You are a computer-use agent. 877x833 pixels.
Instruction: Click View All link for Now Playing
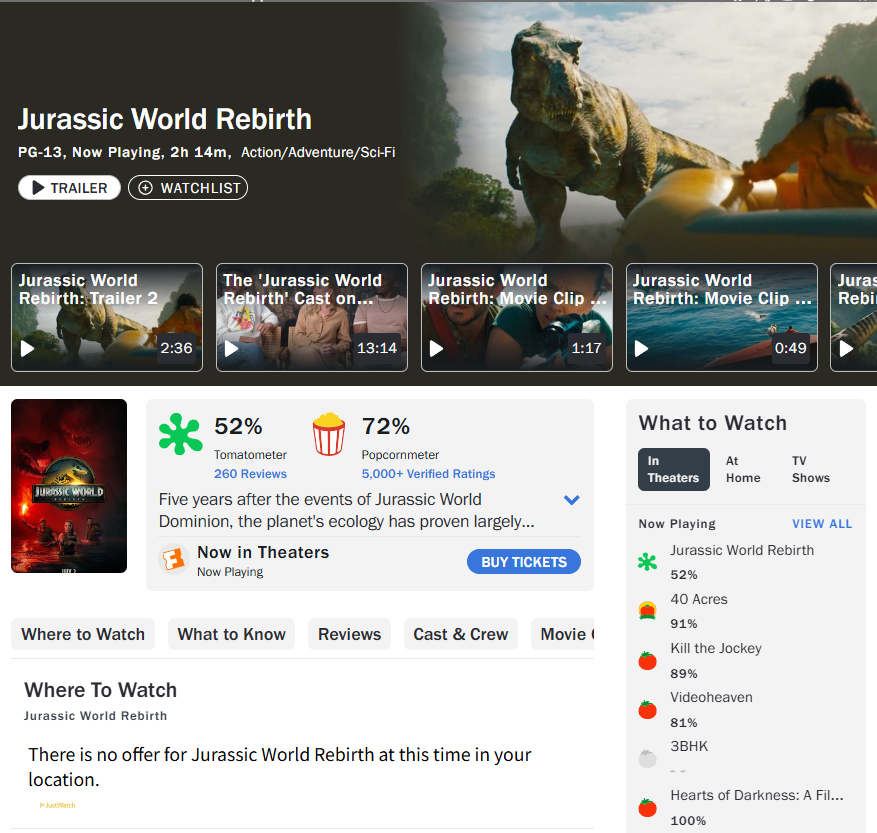tap(822, 524)
